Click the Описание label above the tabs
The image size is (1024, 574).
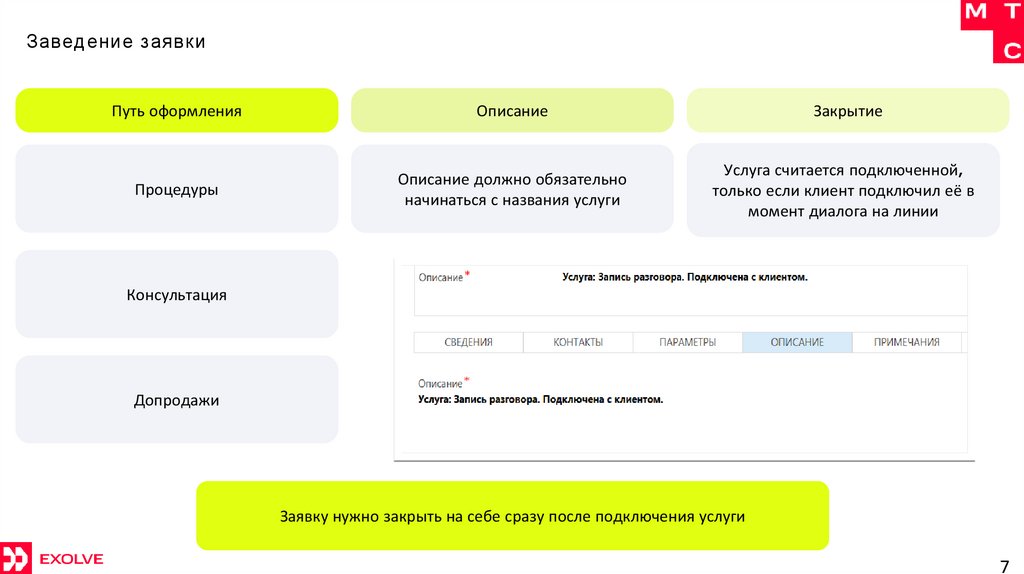click(x=443, y=277)
